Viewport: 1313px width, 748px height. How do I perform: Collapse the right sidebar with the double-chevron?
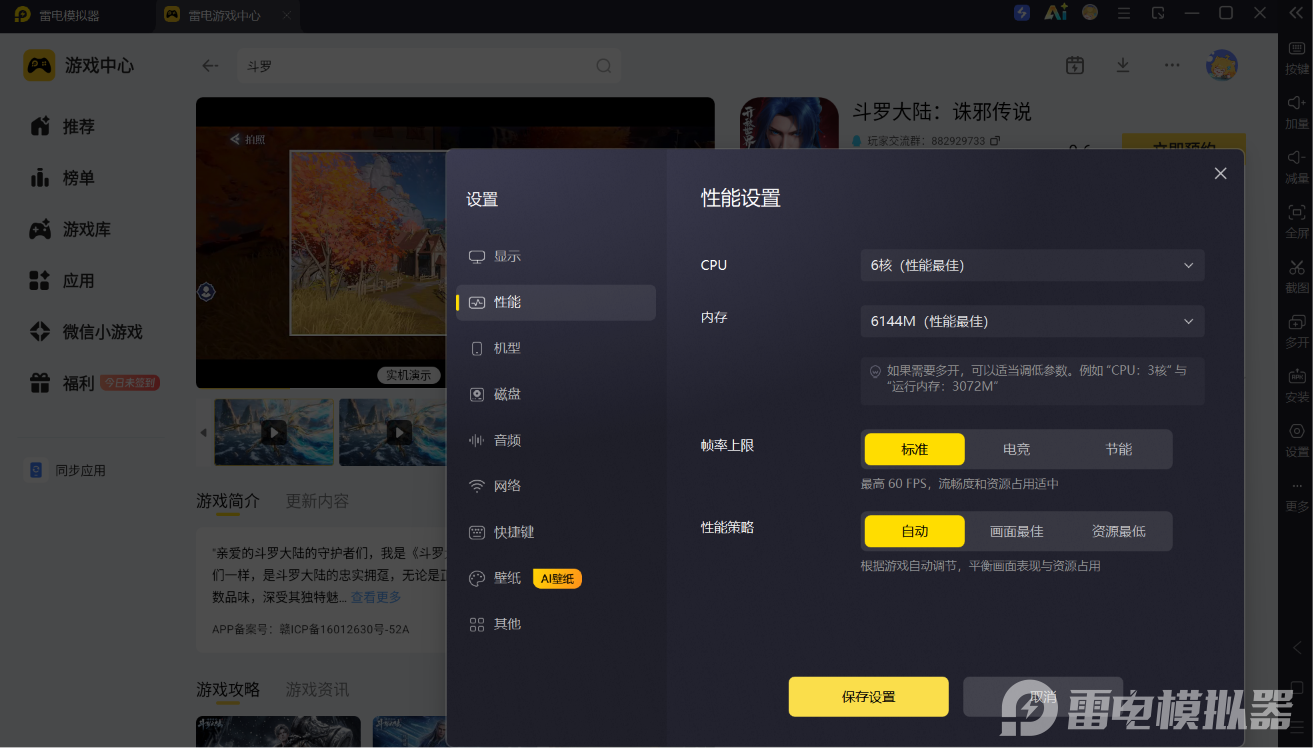pyautogui.click(x=1296, y=13)
